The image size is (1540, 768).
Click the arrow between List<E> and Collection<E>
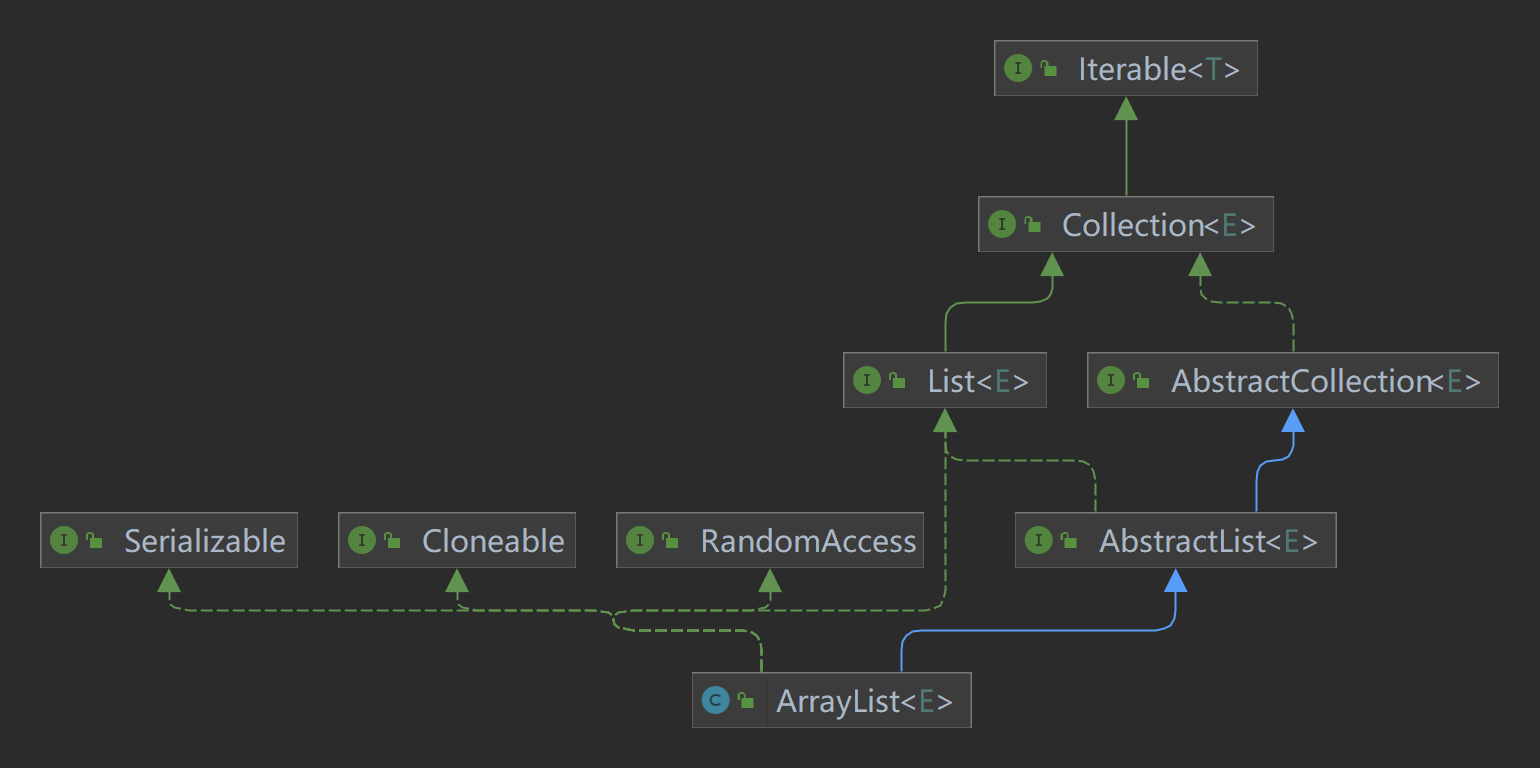[1052, 265]
